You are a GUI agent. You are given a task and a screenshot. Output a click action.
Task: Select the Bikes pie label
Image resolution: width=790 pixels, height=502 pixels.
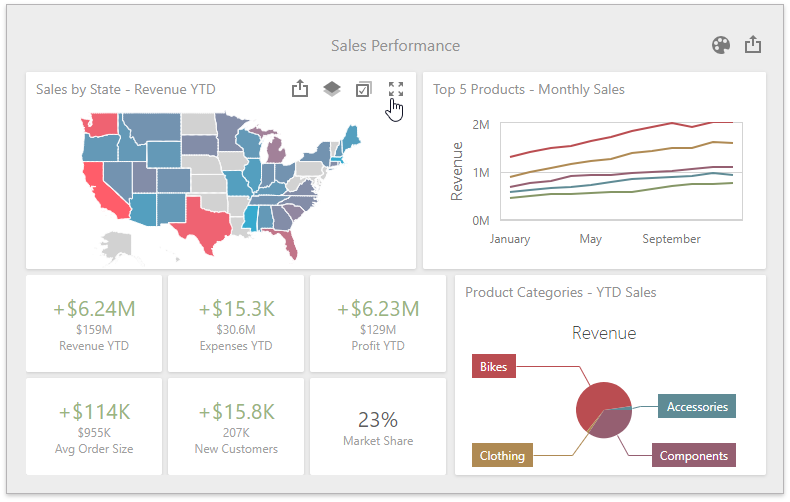coord(494,367)
